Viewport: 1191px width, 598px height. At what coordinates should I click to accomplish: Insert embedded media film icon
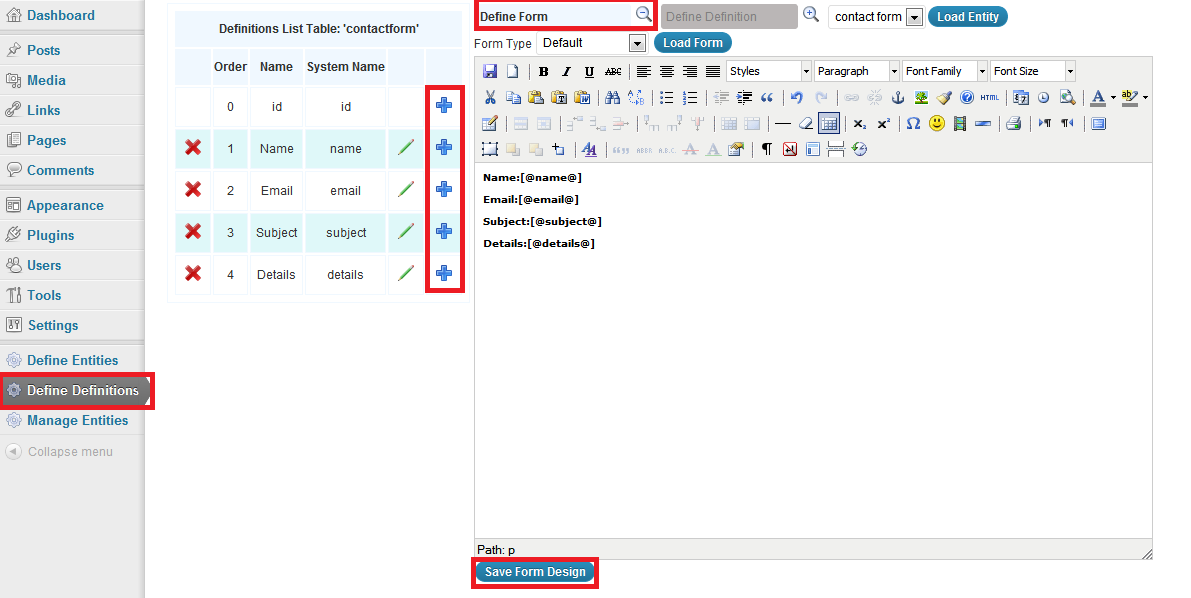(960, 123)
